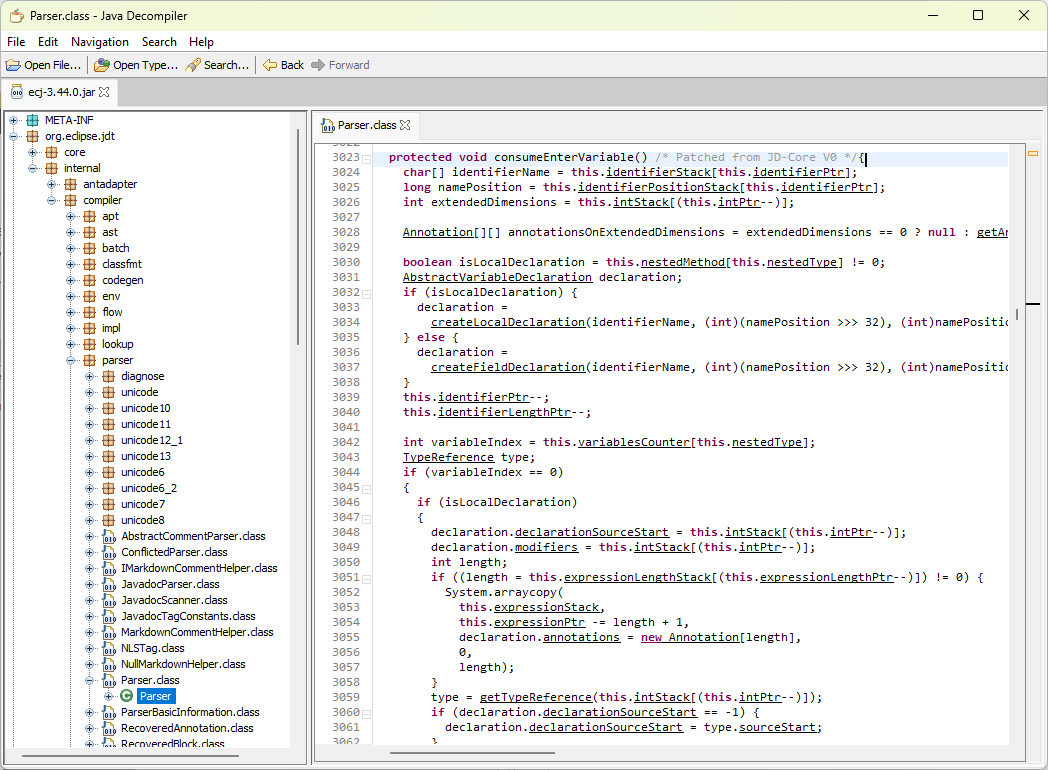
Task: Collapse the parser package node
Action: tap(71, 360)
